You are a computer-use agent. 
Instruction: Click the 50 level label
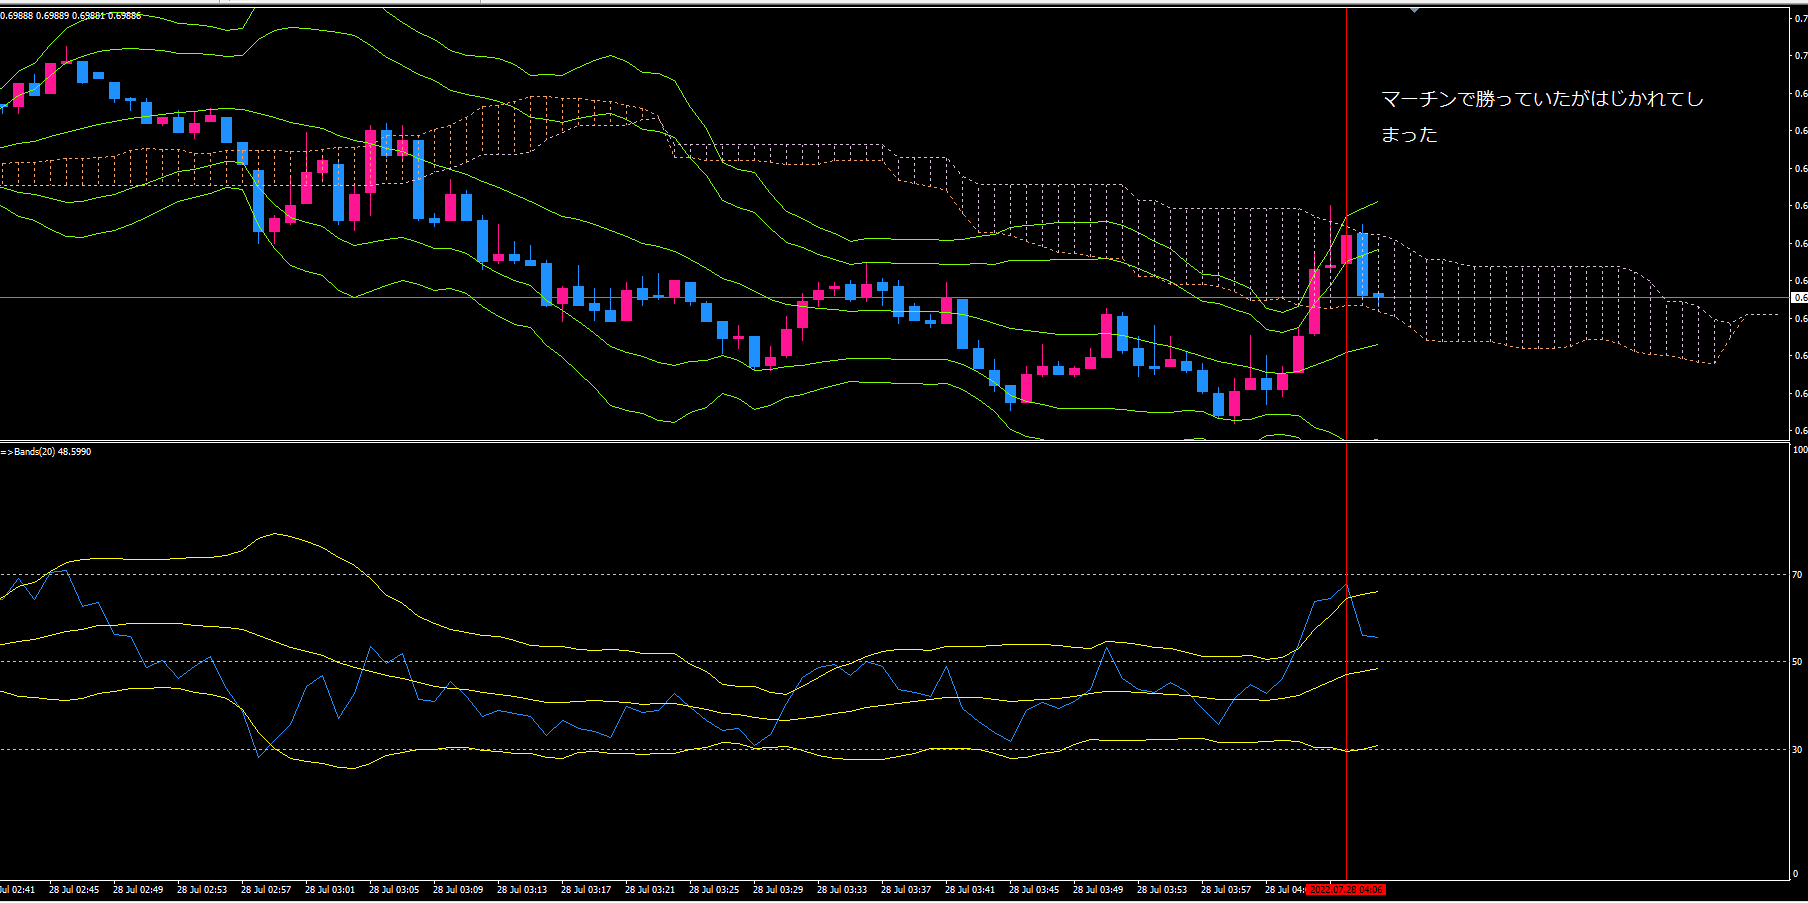coord(1797,662)
